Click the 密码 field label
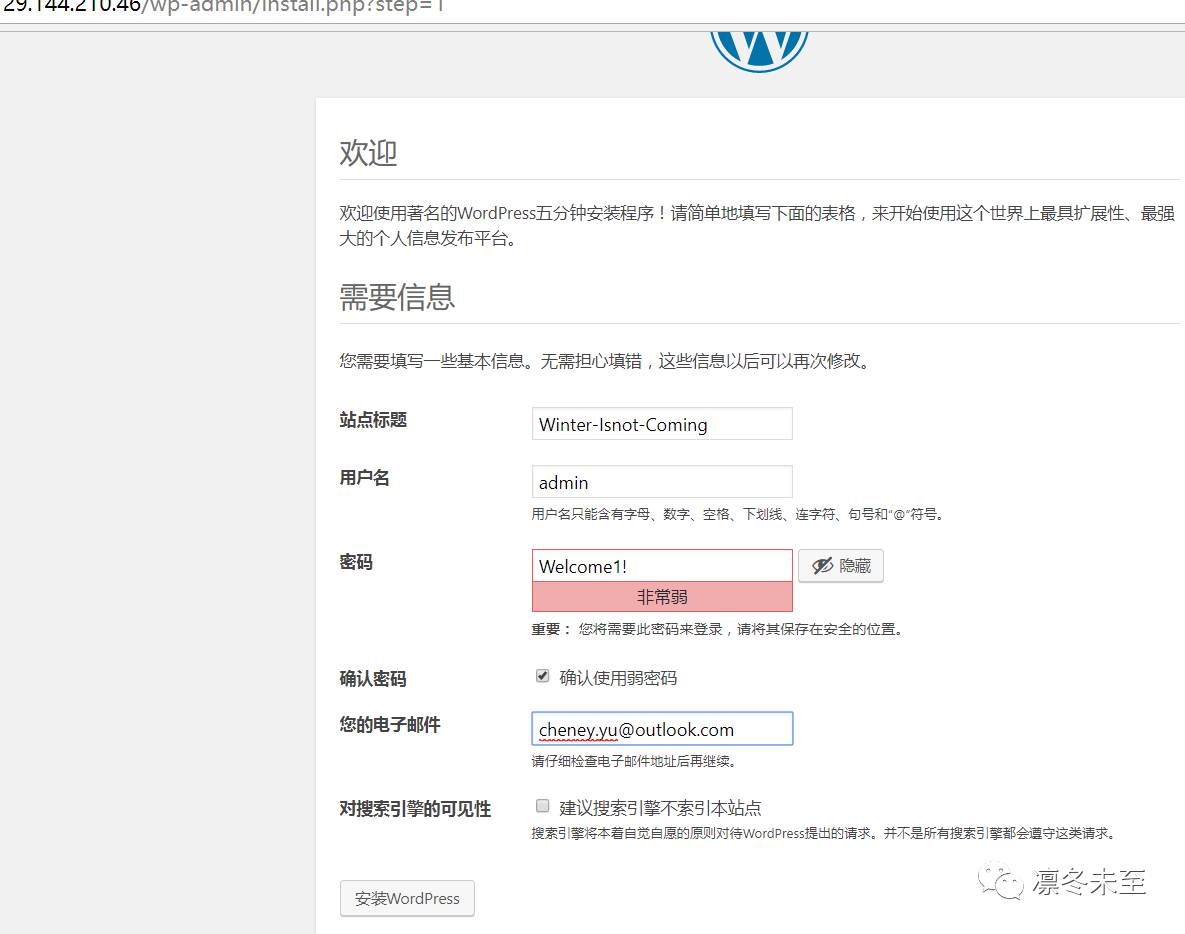The width and height of the screenshot is (1185, 934). point(356,562)
